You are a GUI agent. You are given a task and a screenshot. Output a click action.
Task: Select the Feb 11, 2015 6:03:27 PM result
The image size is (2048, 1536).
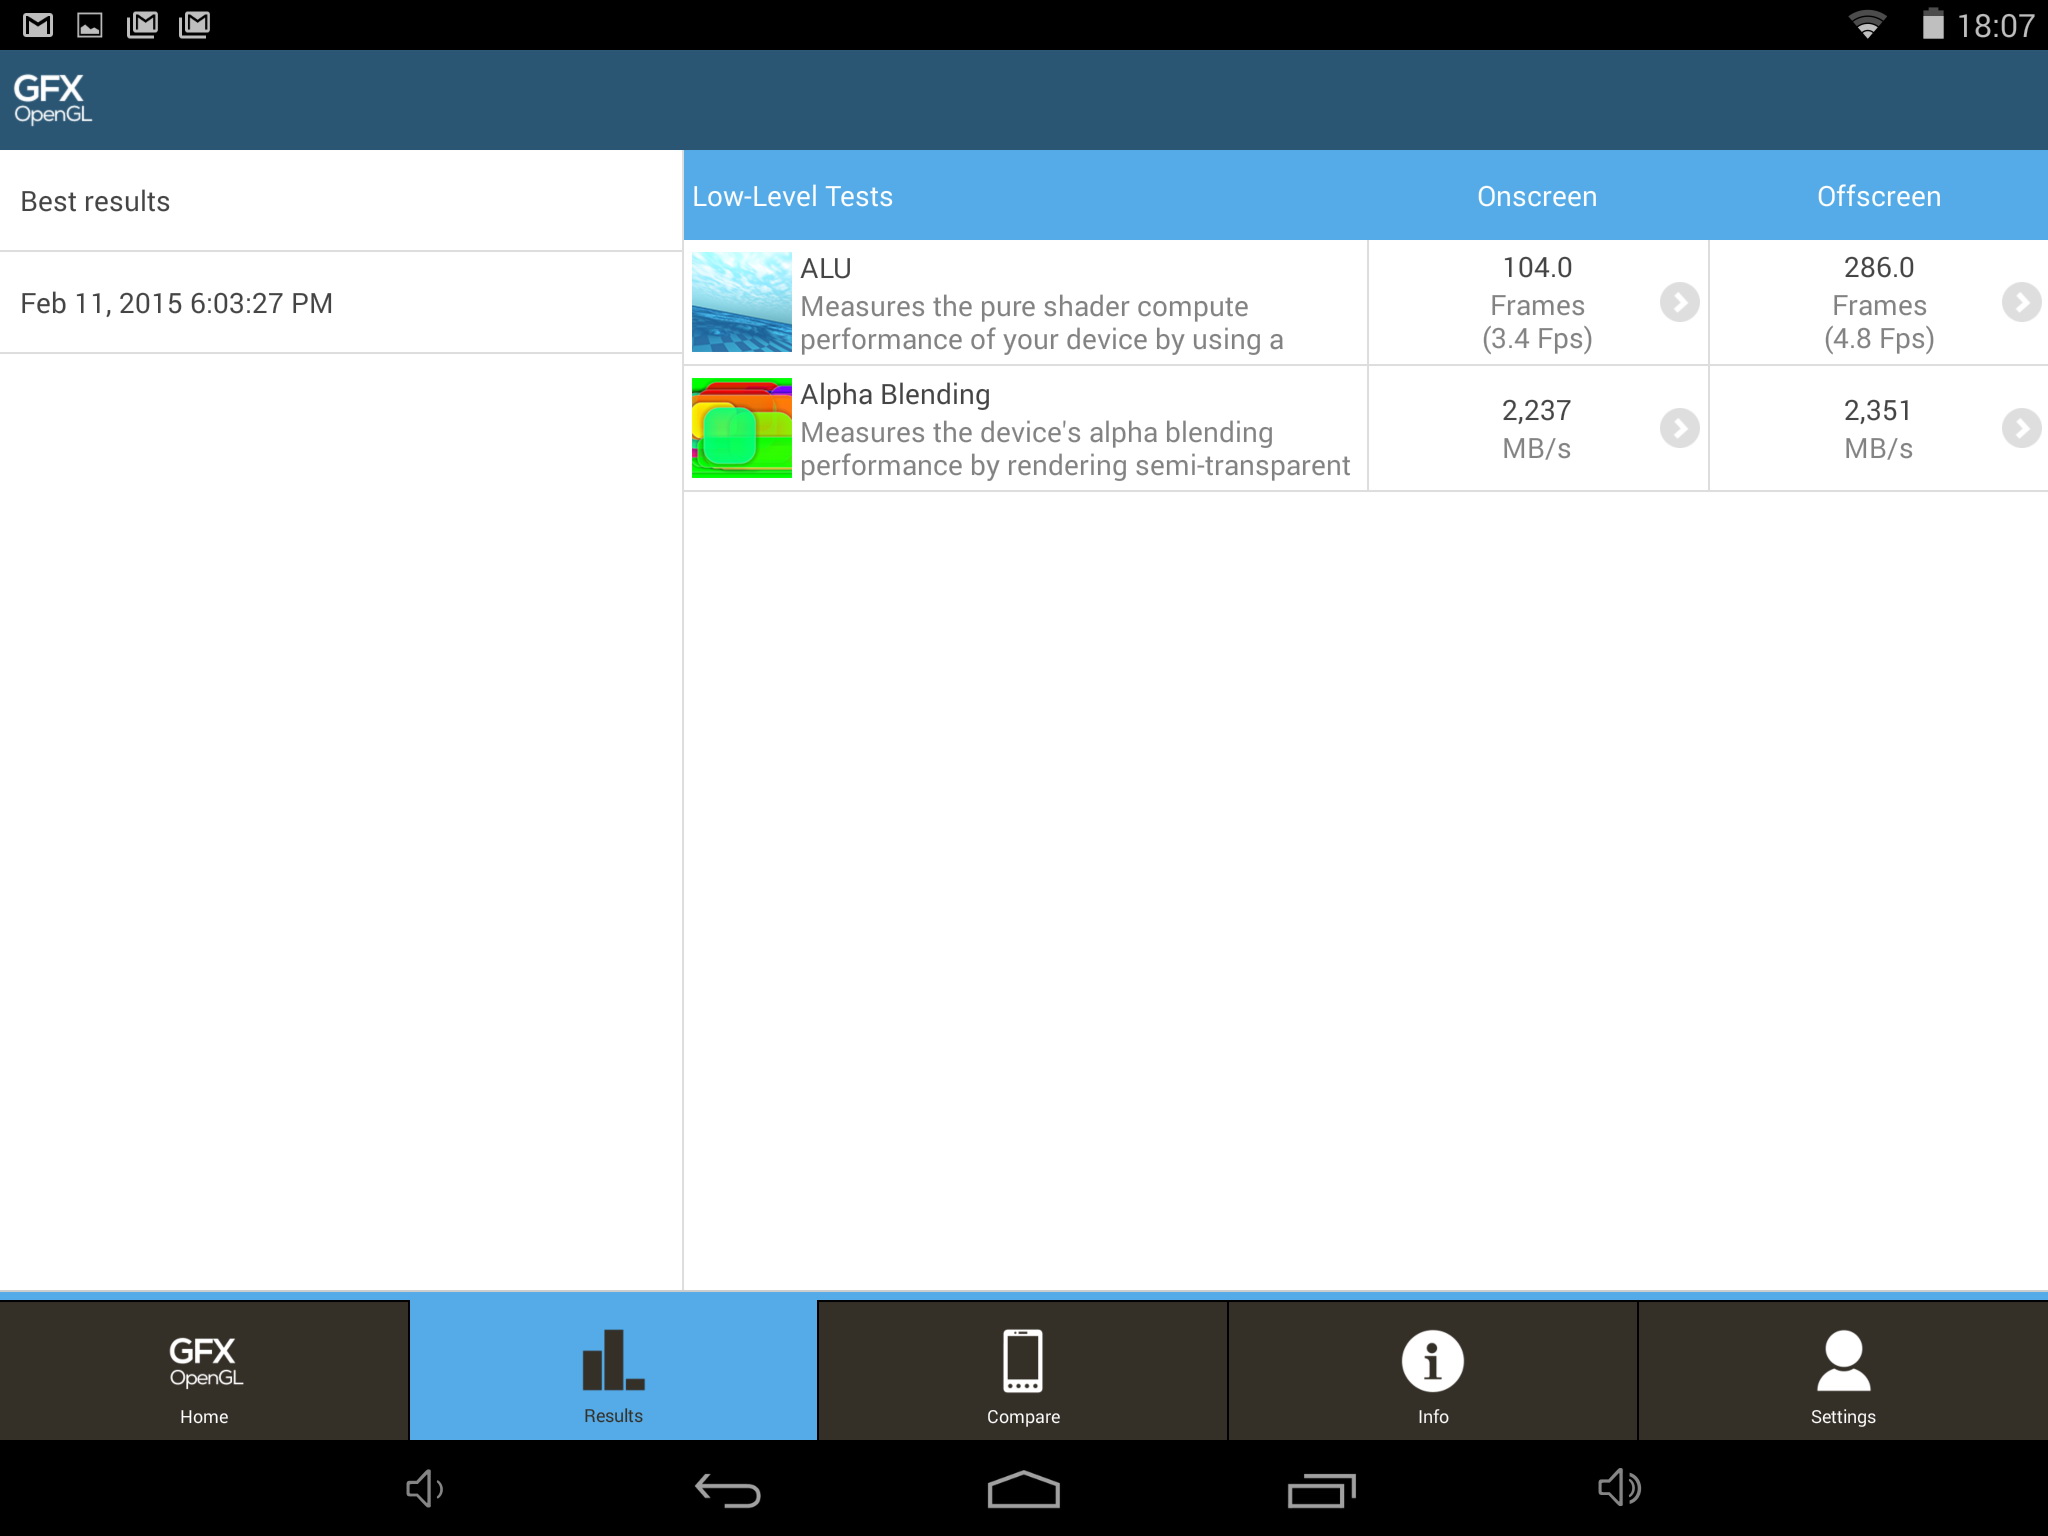341,303
